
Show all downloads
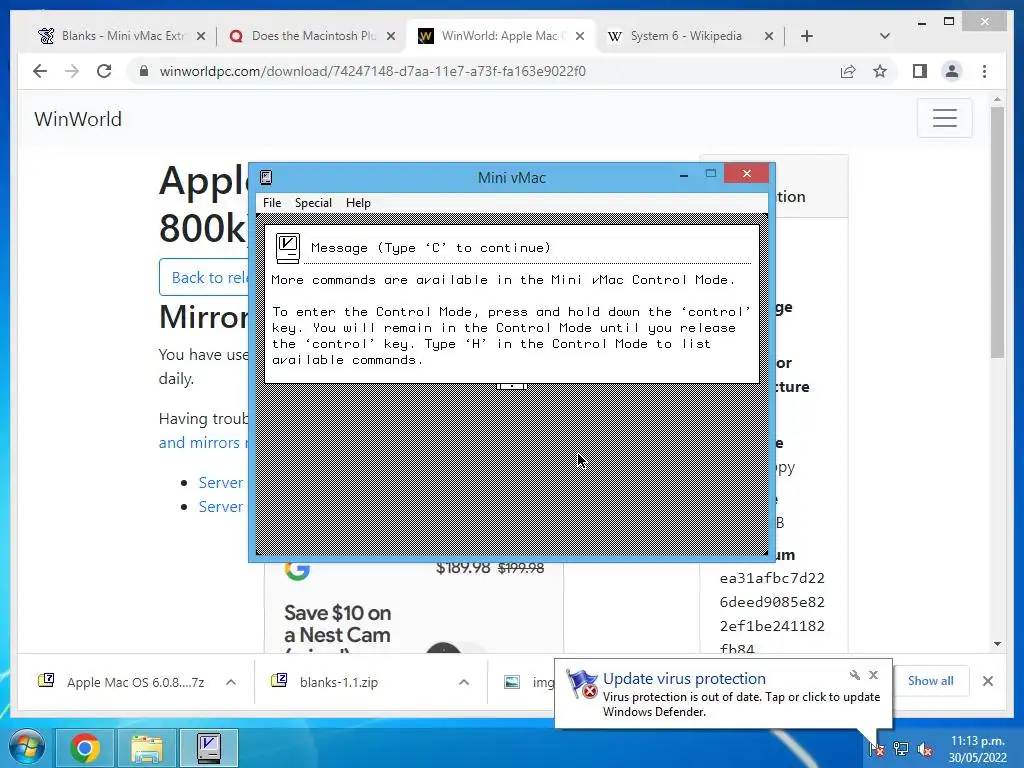click(931, 681)
